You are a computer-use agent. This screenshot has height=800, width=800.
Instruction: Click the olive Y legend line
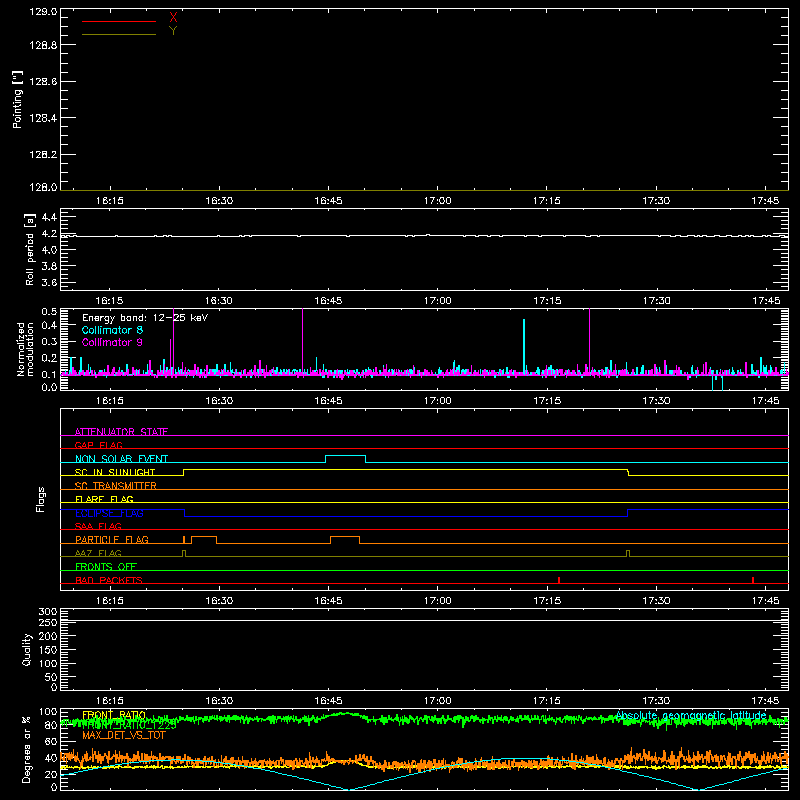click(118, 34)
